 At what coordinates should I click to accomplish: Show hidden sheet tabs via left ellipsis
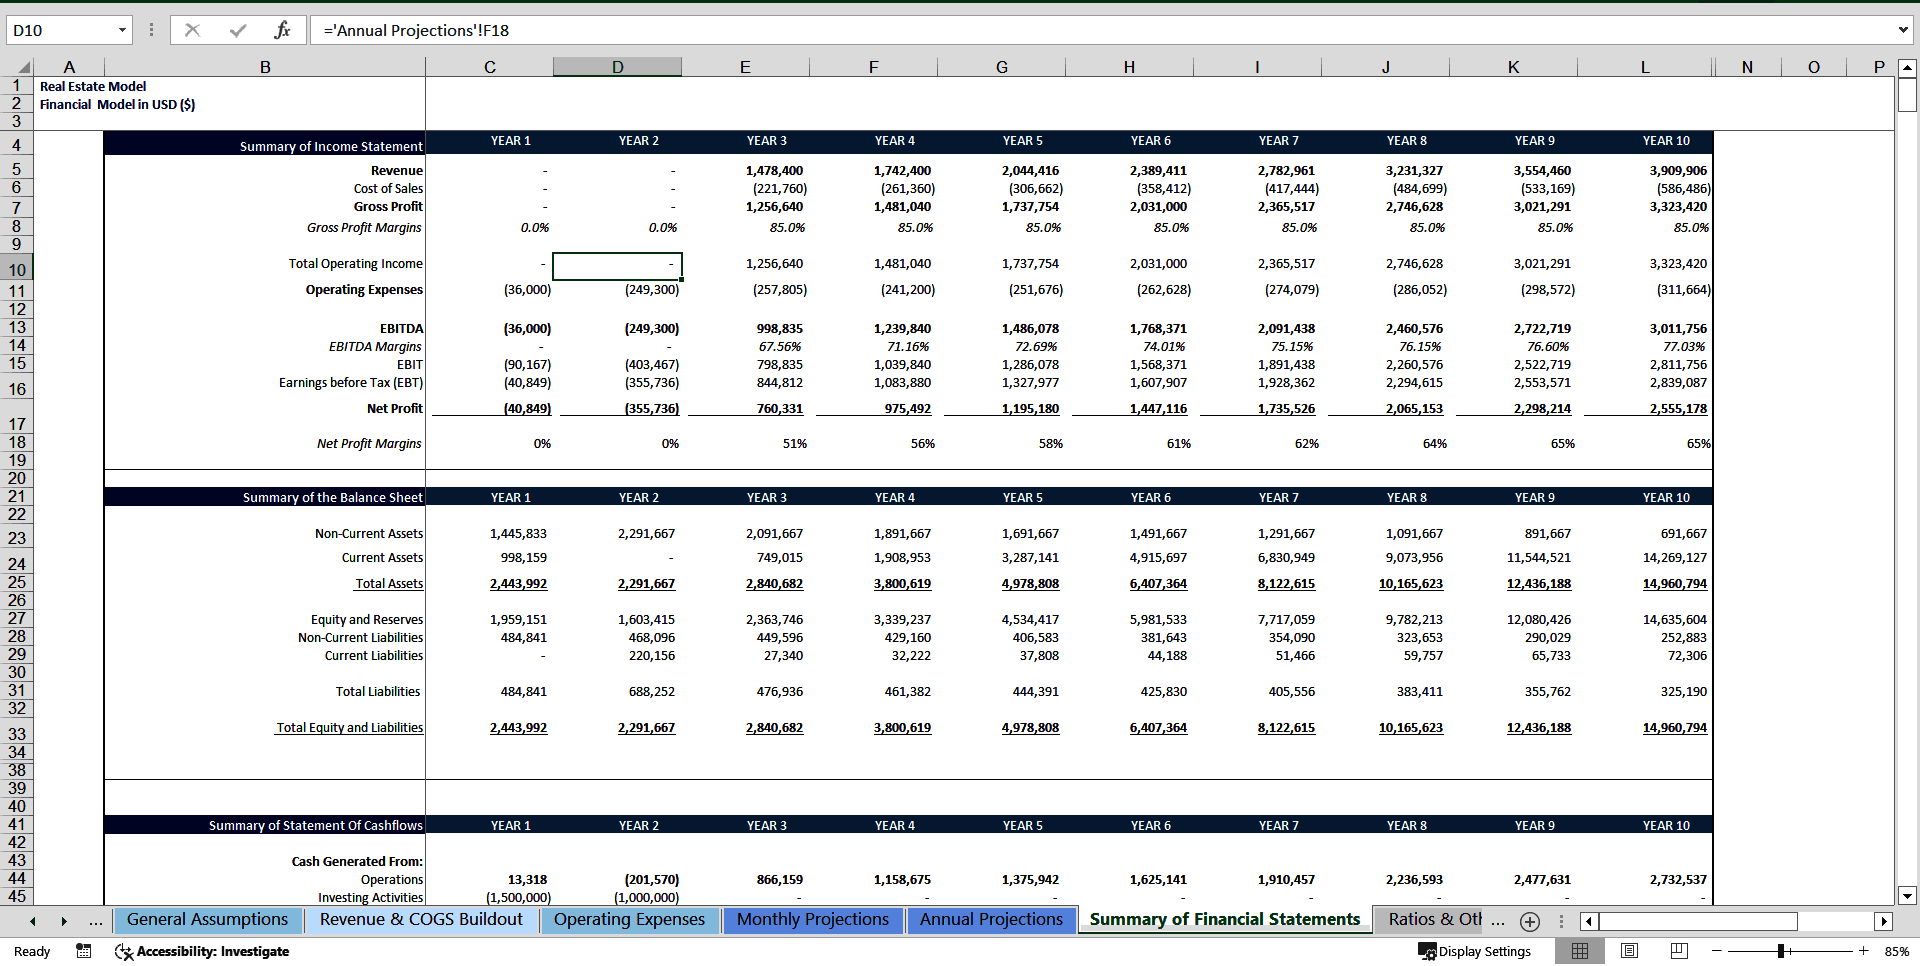point(96,921)
